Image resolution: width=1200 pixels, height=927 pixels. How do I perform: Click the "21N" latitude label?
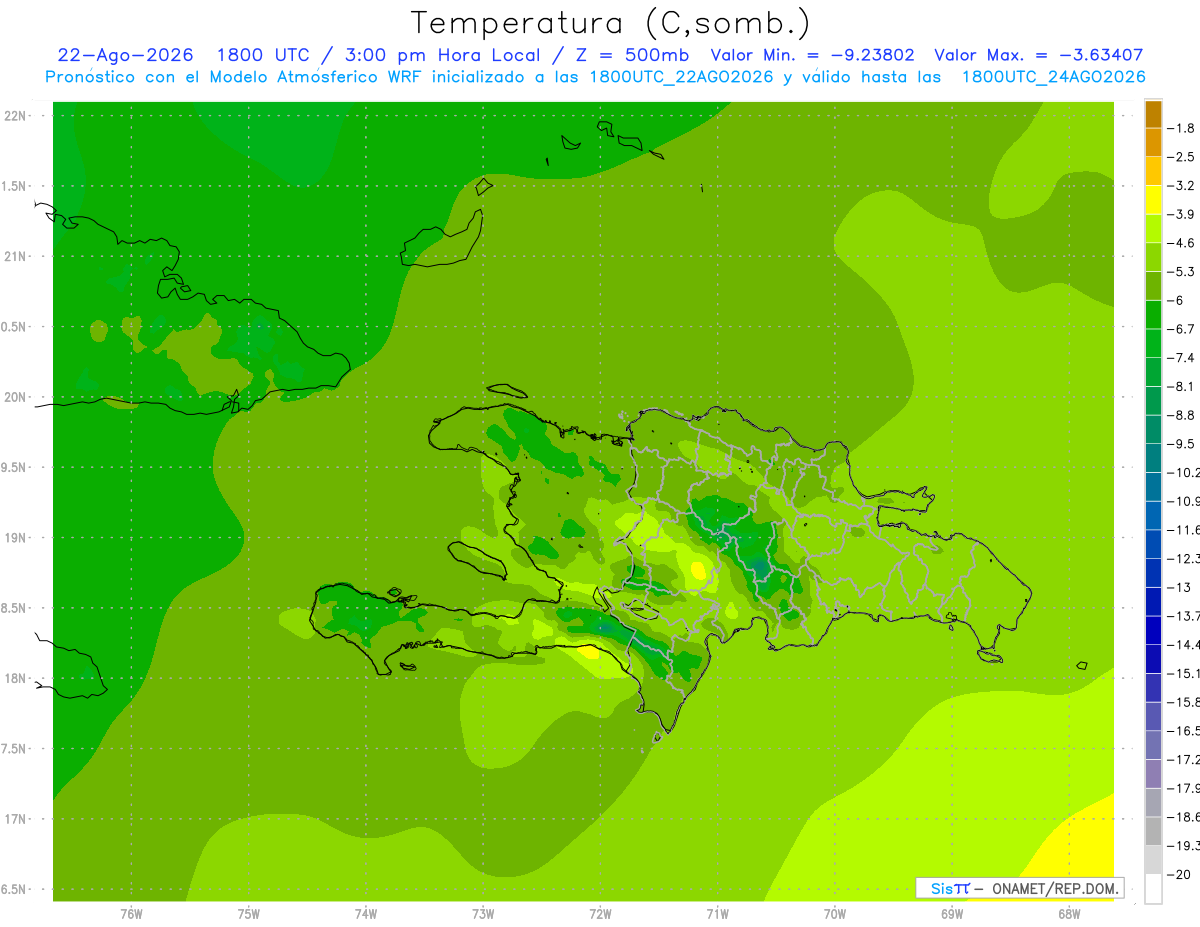16,257
